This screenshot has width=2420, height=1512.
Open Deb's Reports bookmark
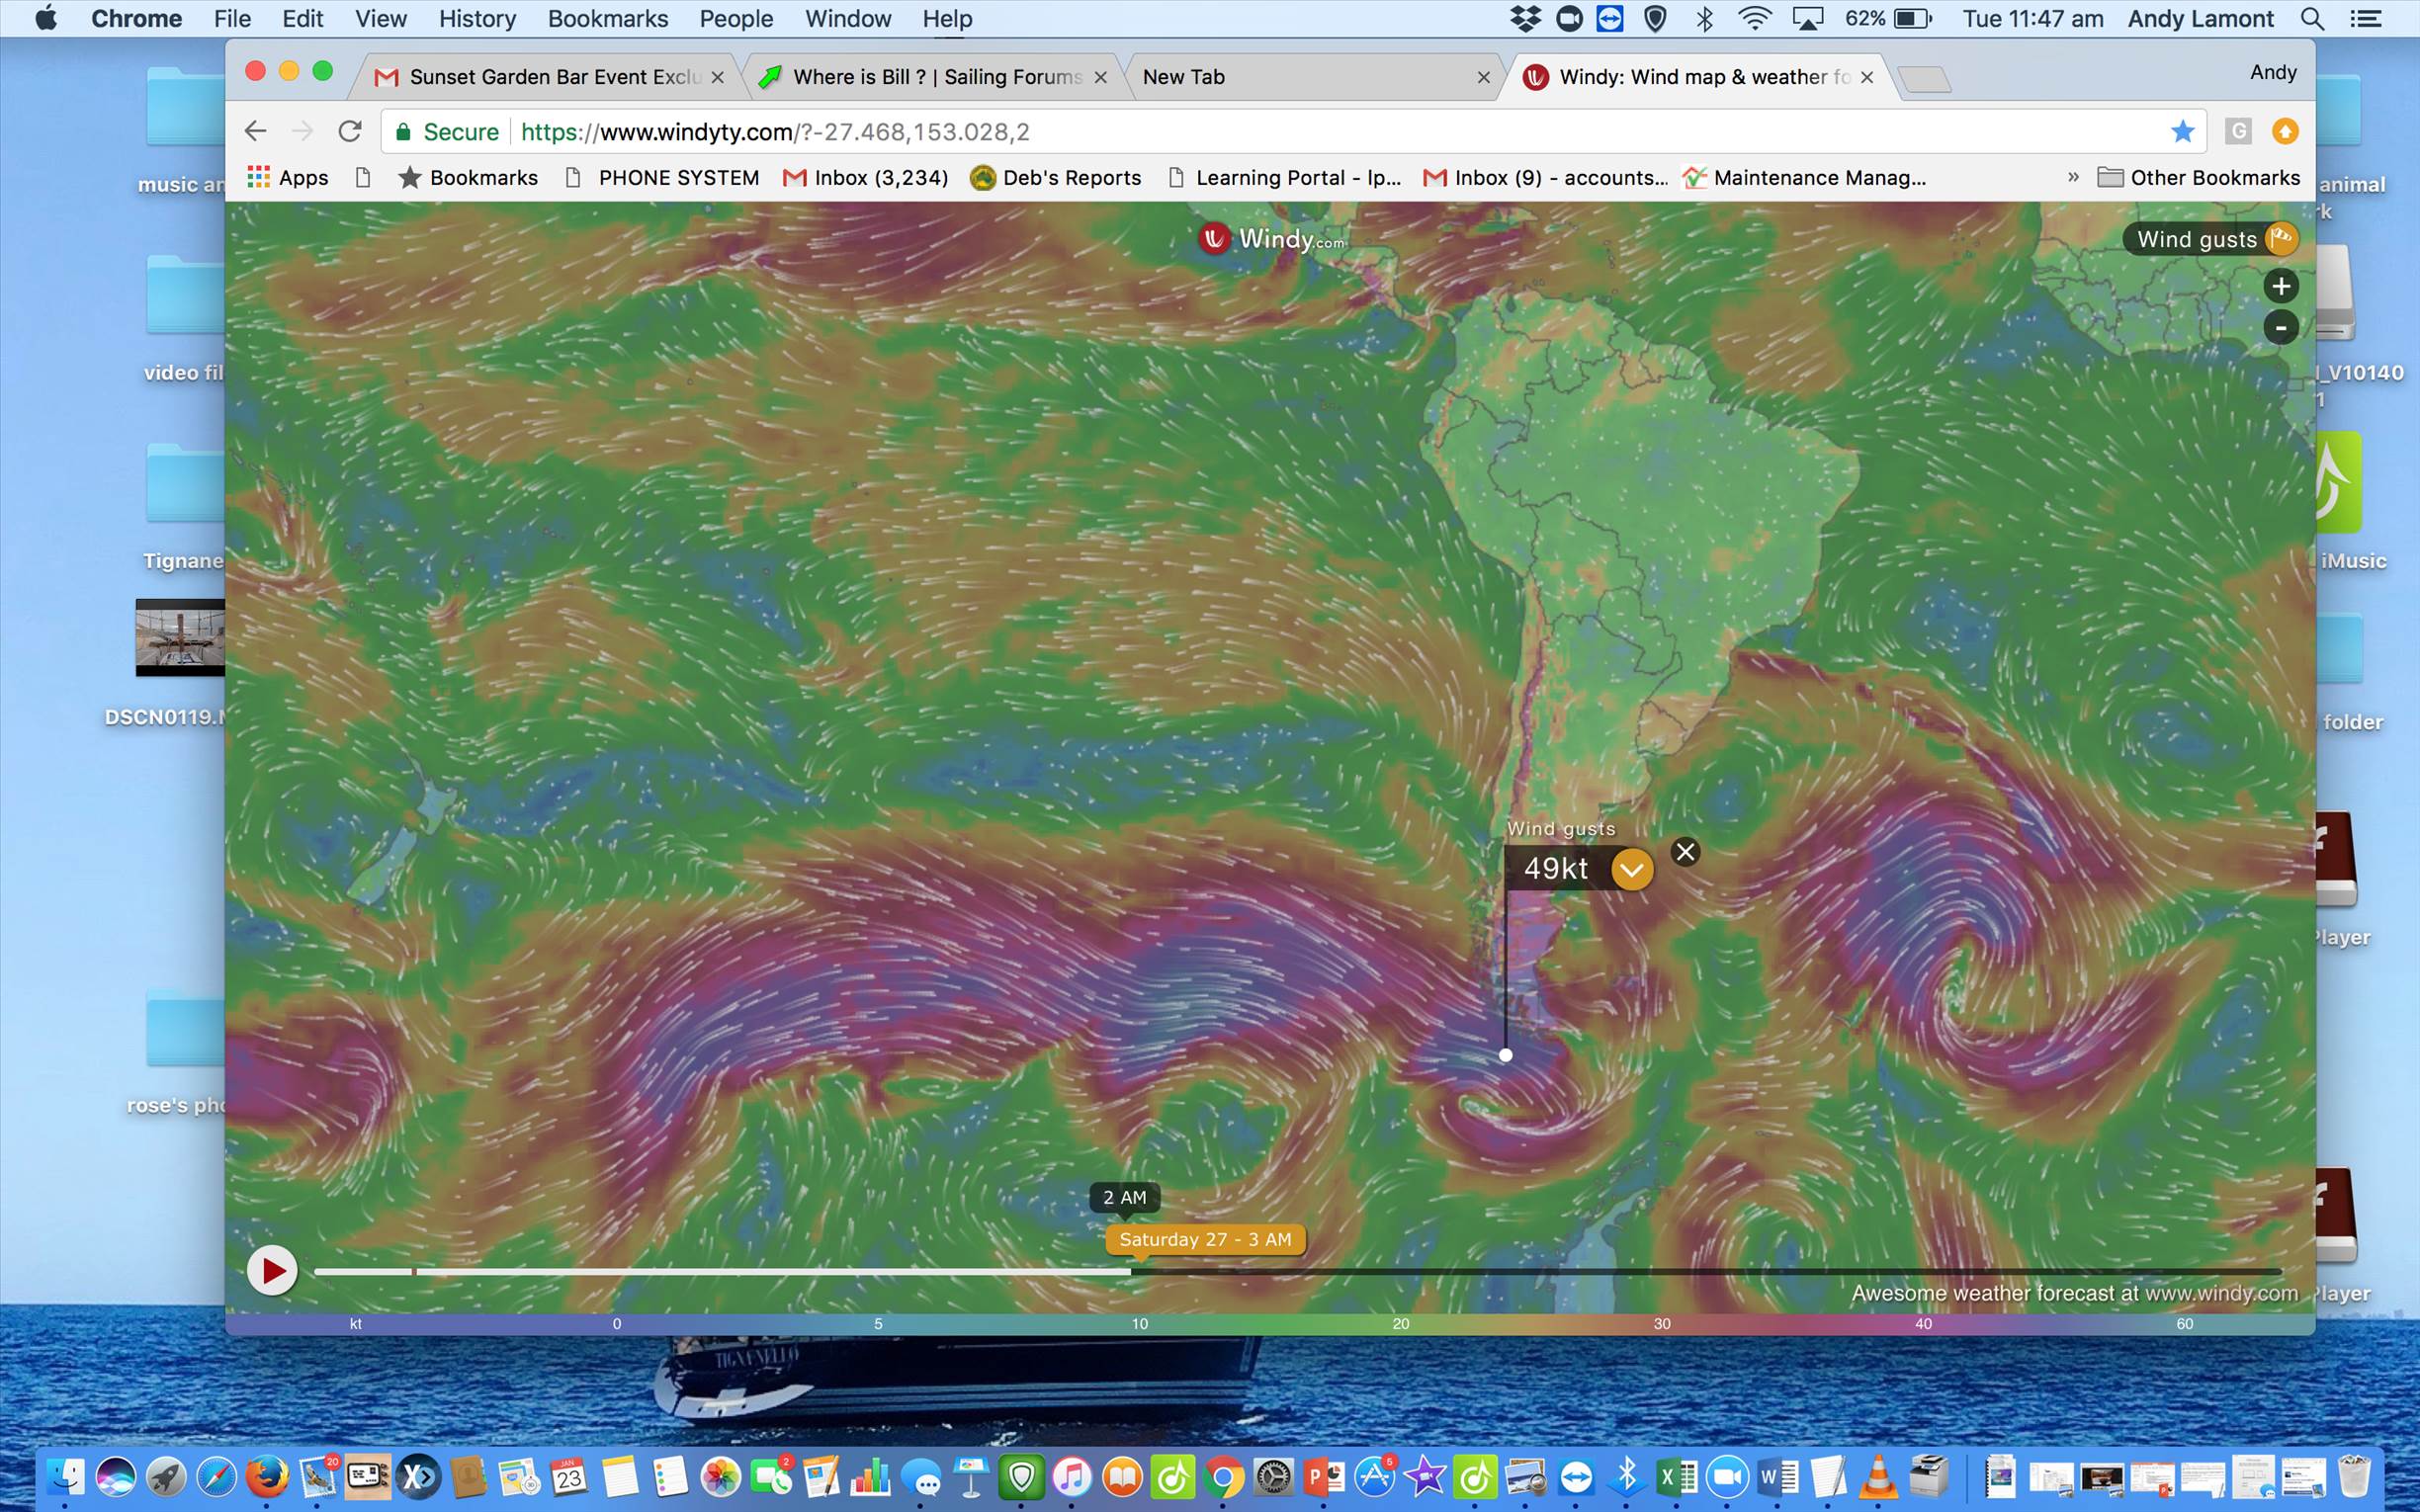coord(1055,177)
